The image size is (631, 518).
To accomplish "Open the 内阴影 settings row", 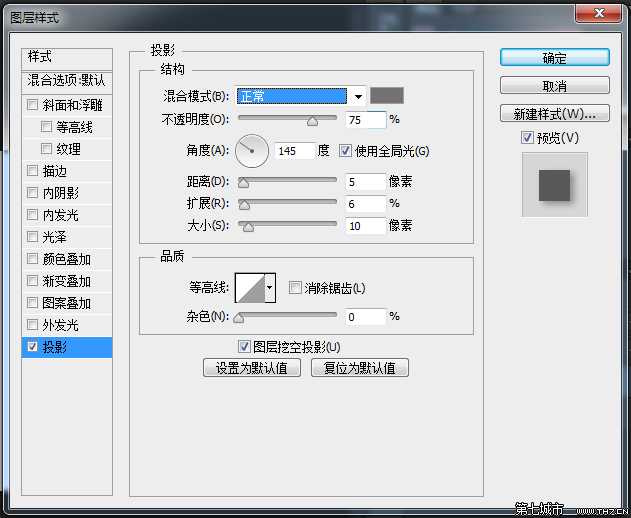I will [67, 193].
